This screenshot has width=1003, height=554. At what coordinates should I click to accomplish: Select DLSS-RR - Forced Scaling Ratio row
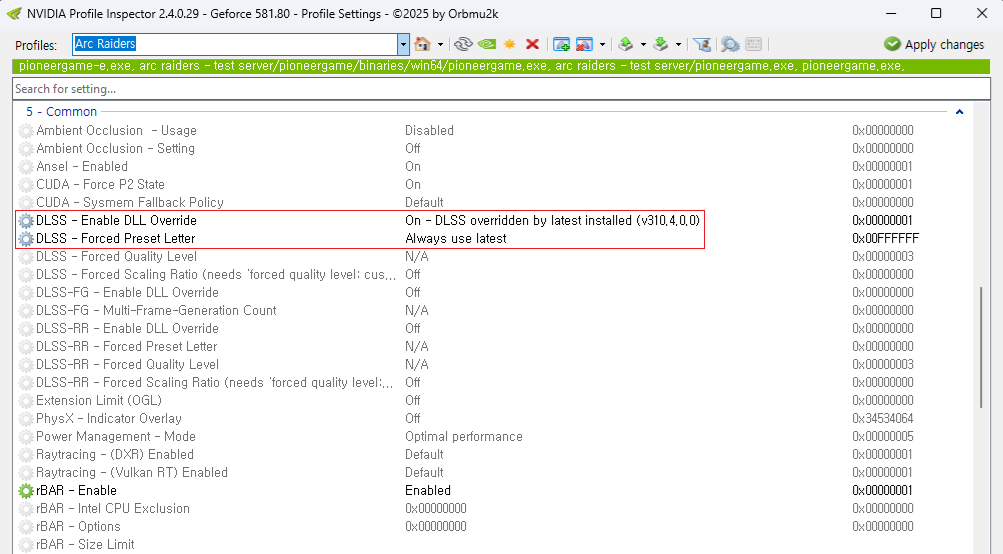pyautogui.click(x=493, y=383)
